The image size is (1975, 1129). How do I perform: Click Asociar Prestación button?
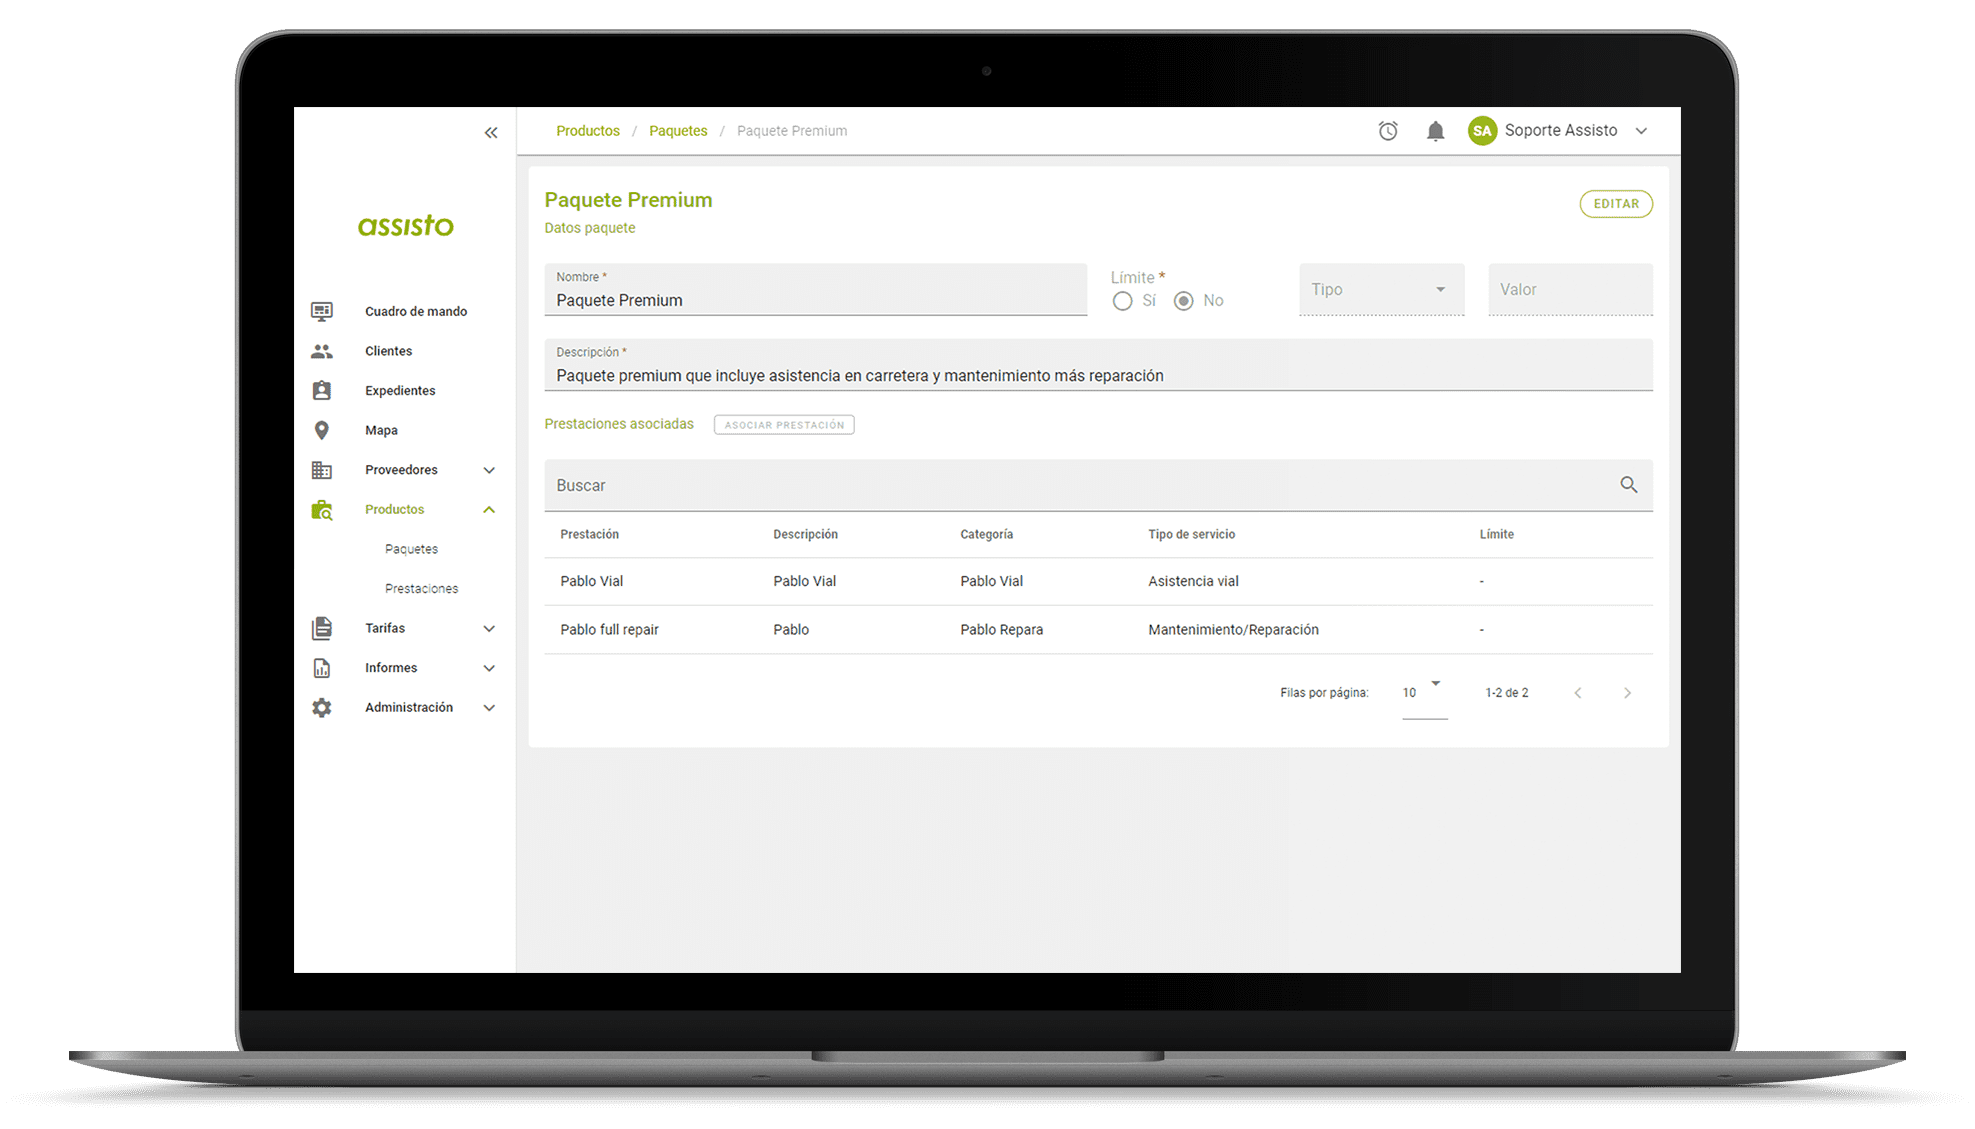point(784,425)
